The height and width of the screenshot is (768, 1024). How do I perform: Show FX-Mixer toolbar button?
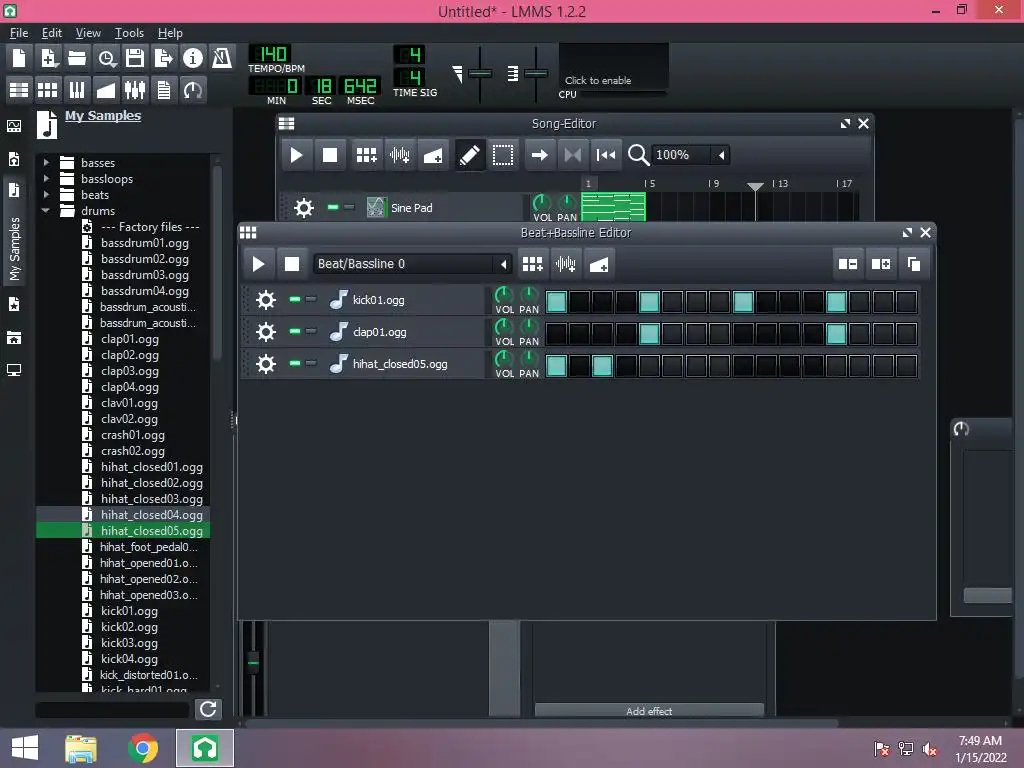tap(135, 89)
